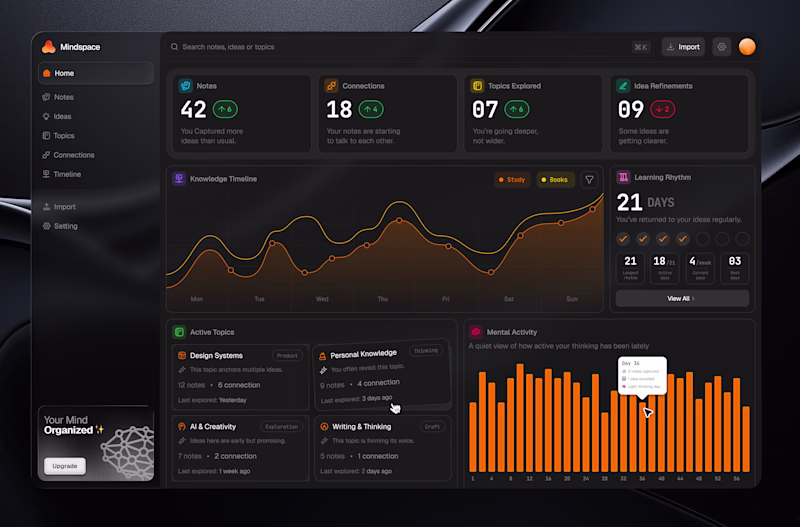Image resolution: width=800 pixels, height=527 pixels.
Task: Open the orange user avatar
Action: click(x=747, y=46)
